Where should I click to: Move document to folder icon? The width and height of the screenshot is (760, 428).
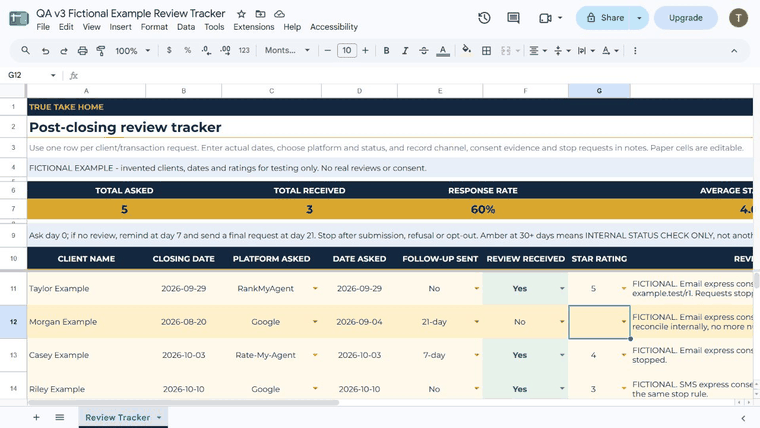pyautogui.click(x=260, y=14)
